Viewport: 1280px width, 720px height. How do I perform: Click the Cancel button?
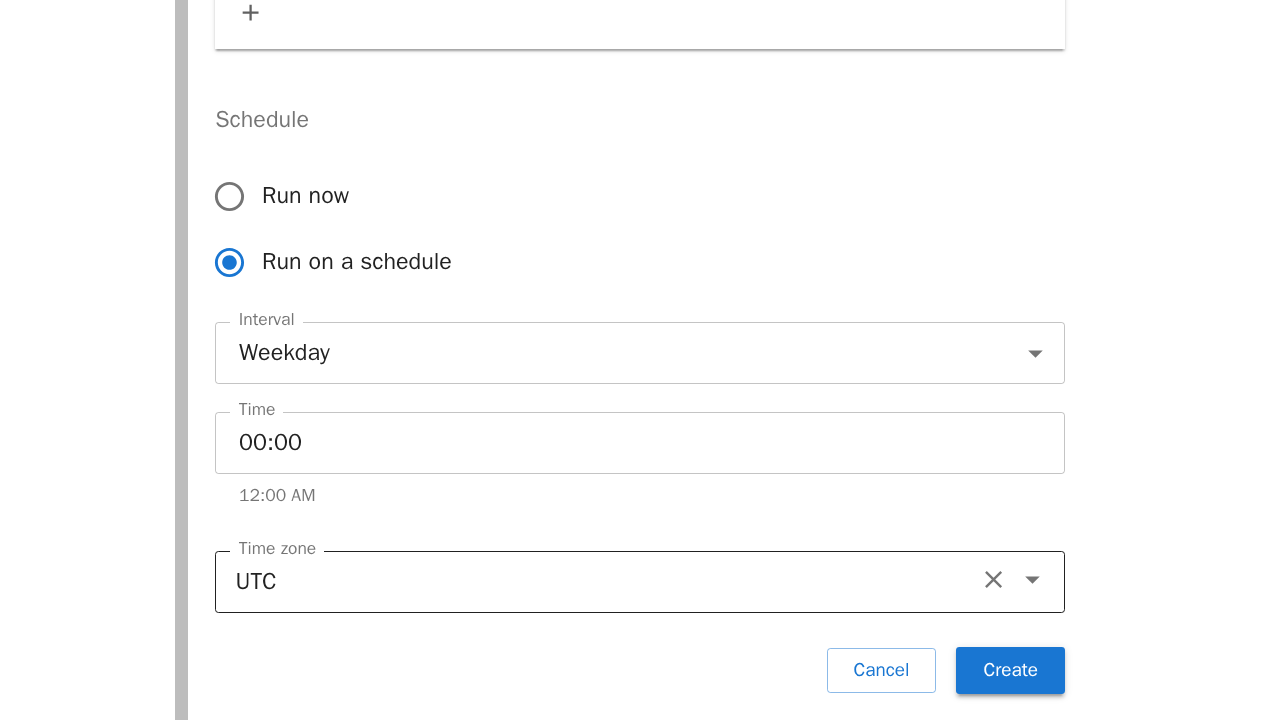881,670
